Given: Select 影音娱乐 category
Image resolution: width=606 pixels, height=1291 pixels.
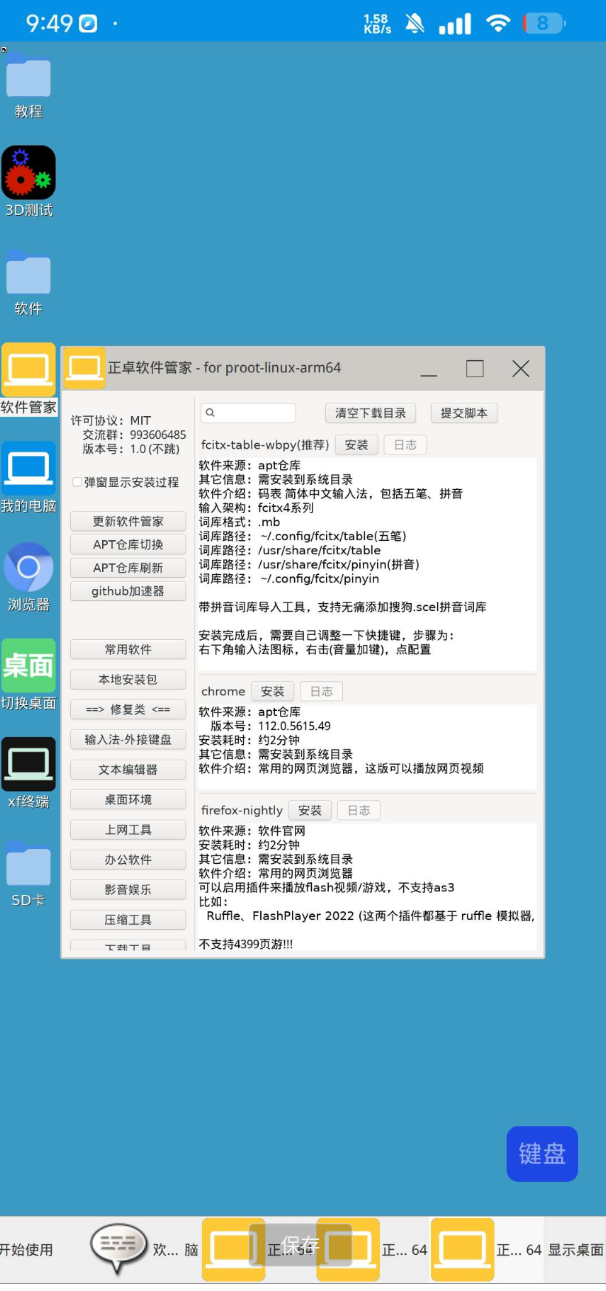Looking at the screenshot, I should pos(128,889).
